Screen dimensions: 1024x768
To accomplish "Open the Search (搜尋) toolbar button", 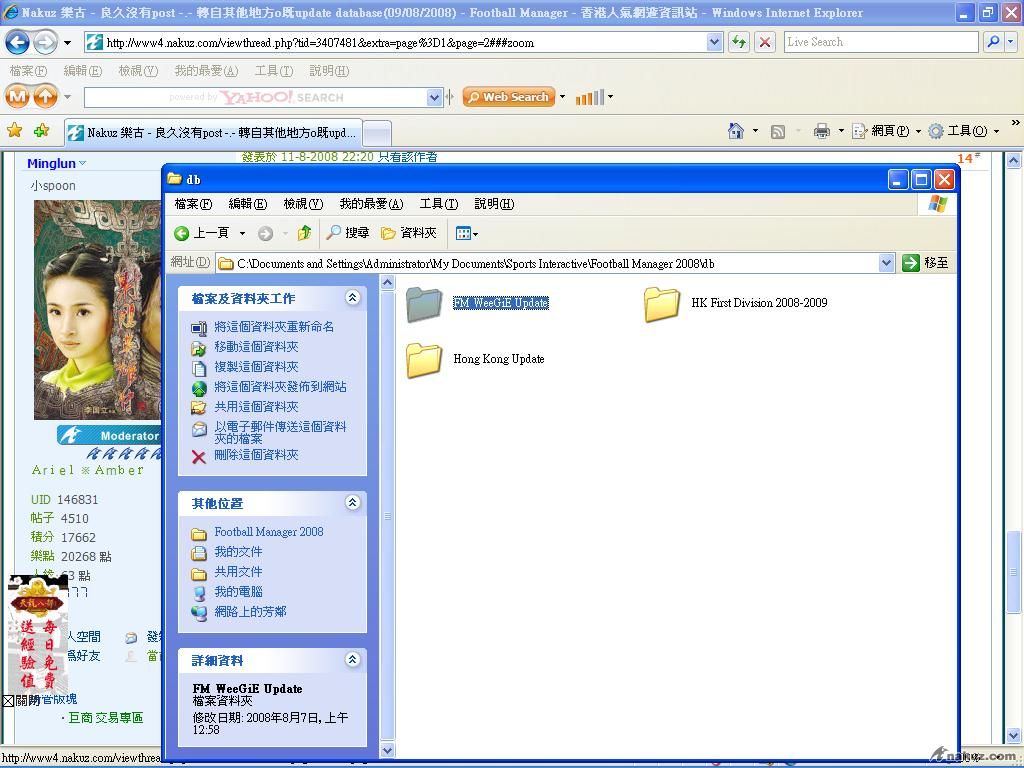I will (347, 233).
